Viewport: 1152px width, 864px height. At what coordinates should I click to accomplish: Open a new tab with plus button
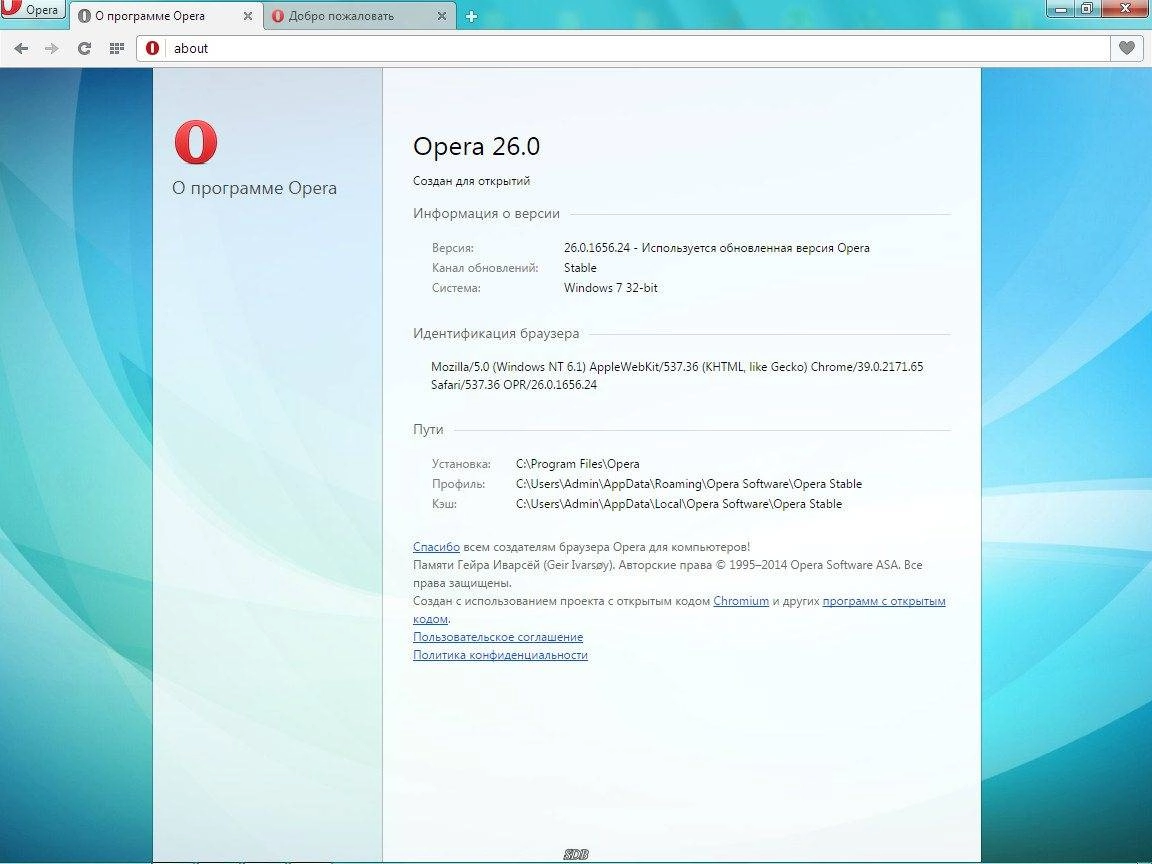click(x=472, y=16)
